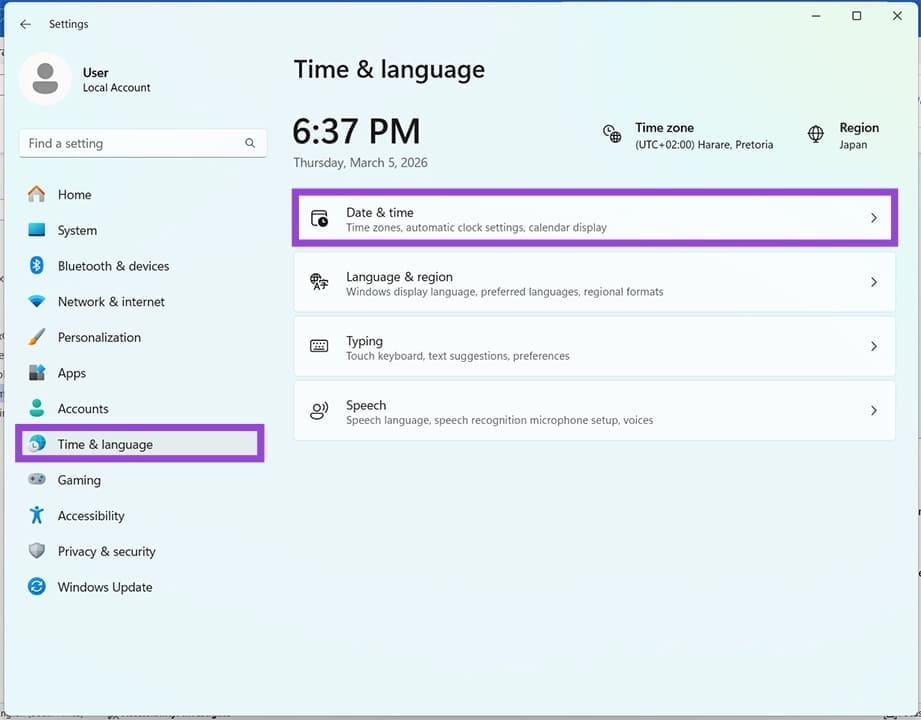Click the Speech microphone icon

tap(317, 410)
